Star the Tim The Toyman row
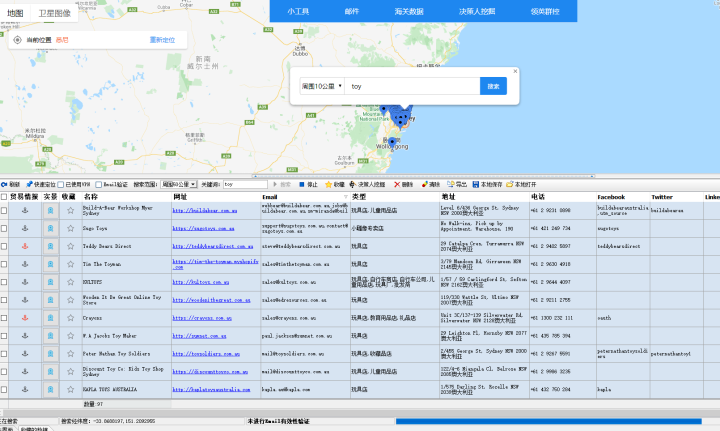The height and width of the screenshot is (431, 720). pyautogui.click(x=70, y=264)
